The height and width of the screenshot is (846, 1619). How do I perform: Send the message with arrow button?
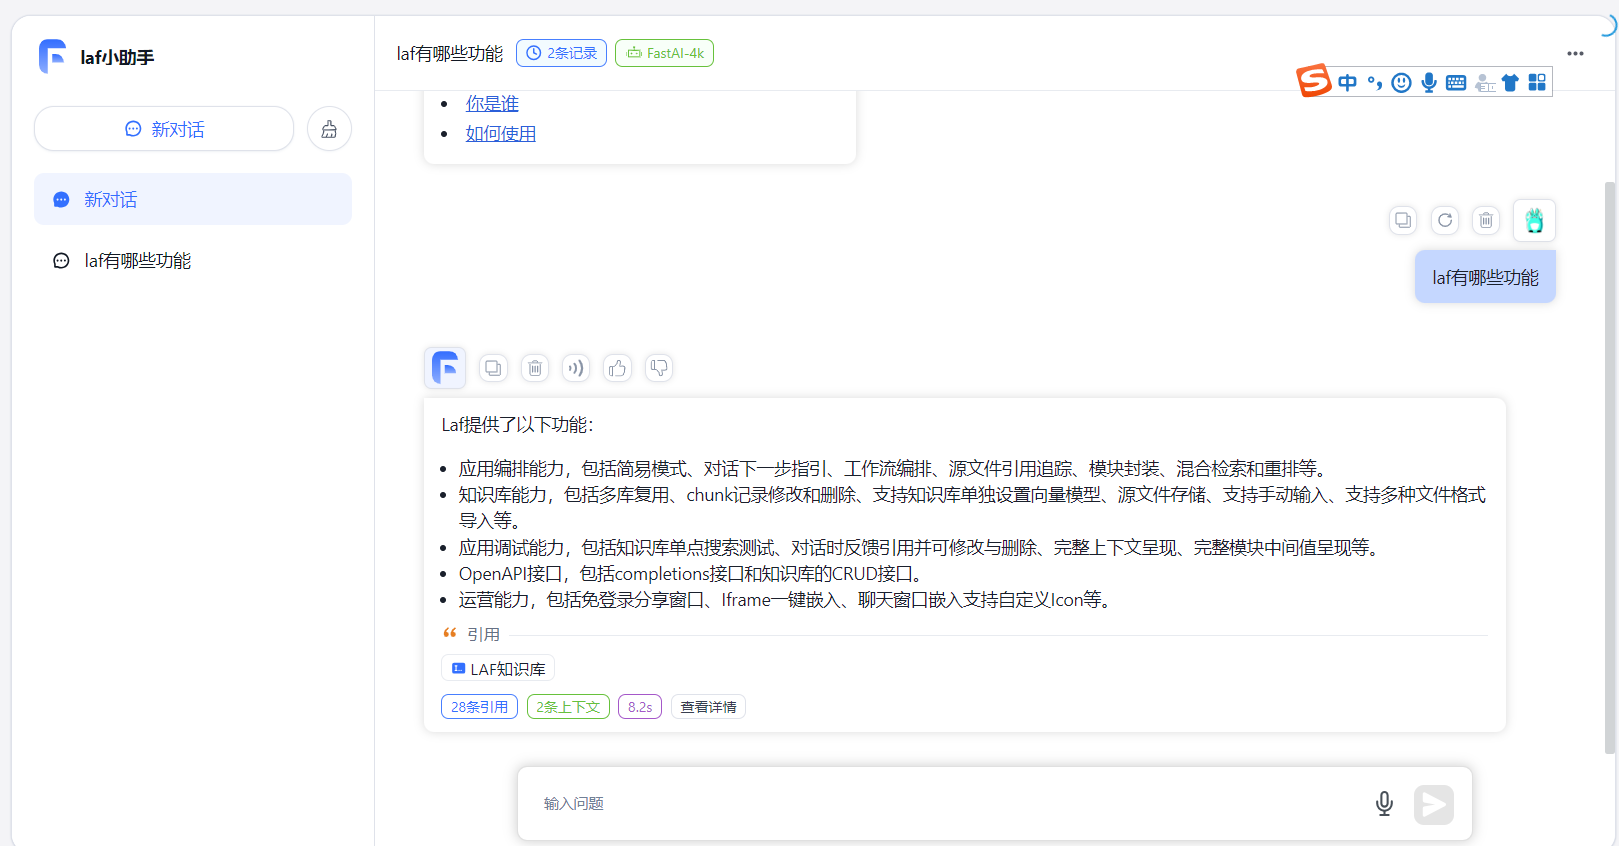(x=1434, y=804)
